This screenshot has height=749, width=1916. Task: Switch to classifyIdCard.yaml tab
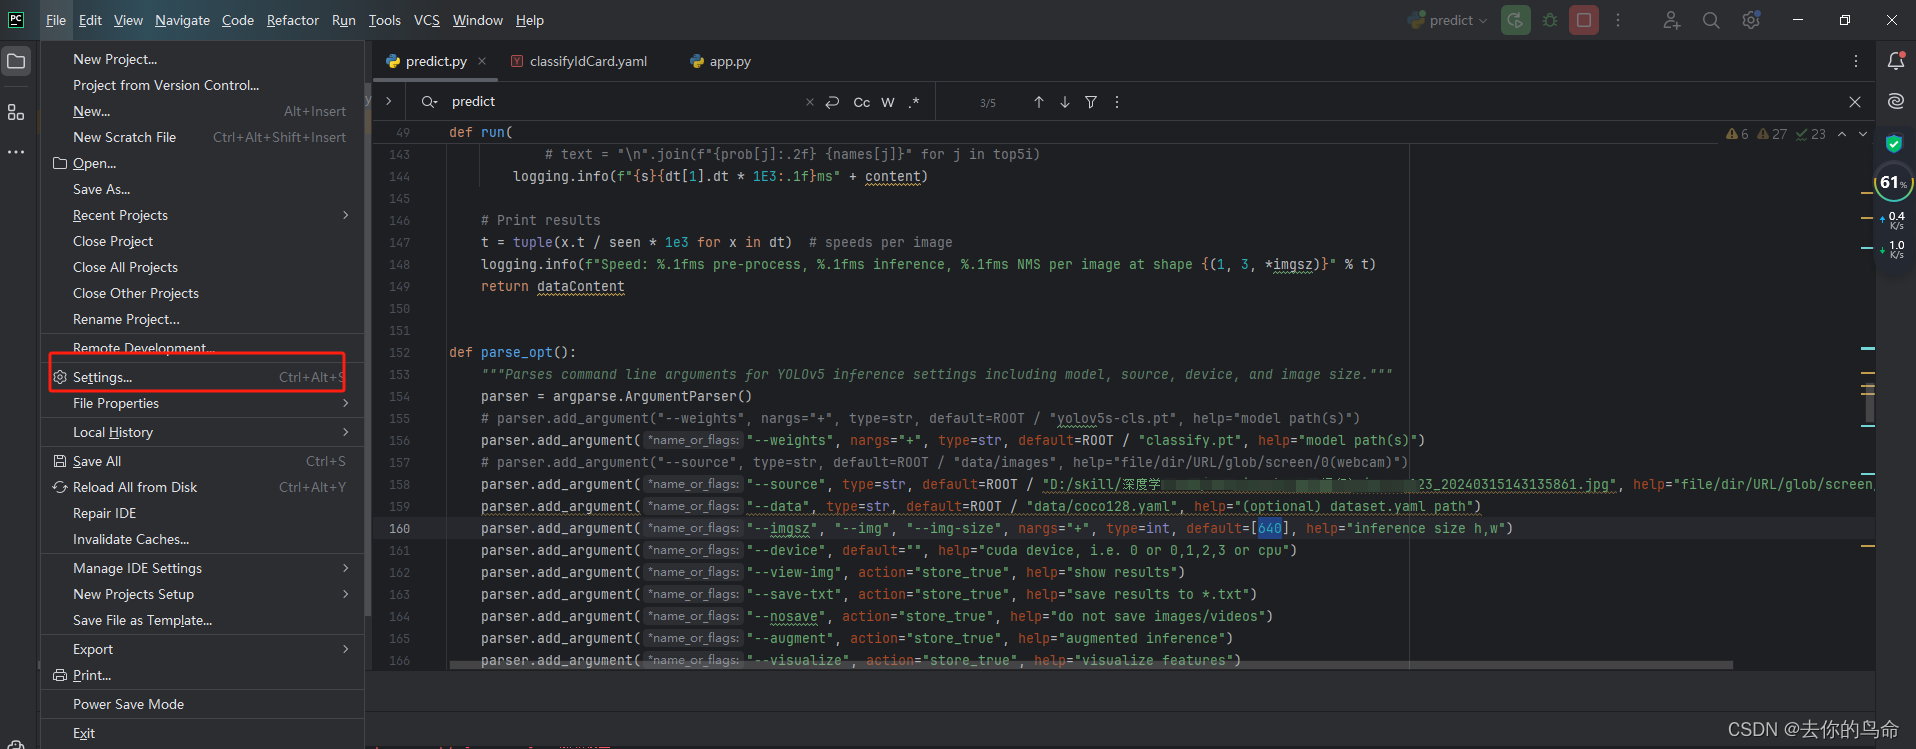pyautogui.click(x=579, y=61)
